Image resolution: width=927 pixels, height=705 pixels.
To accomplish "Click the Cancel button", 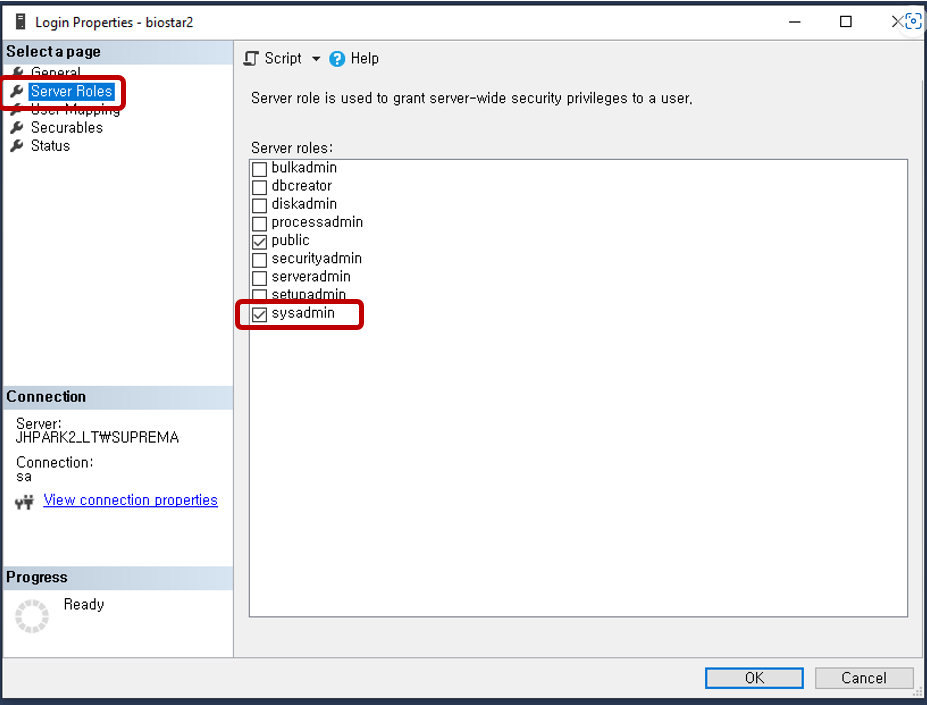I will click(x=863, y=678).
